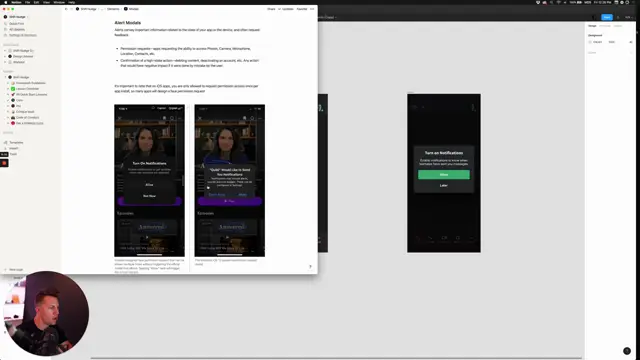This screenshot has height=360, width=640.
Task: Select the Turn on Notifications title in mockup
Action: click(444, 153)
